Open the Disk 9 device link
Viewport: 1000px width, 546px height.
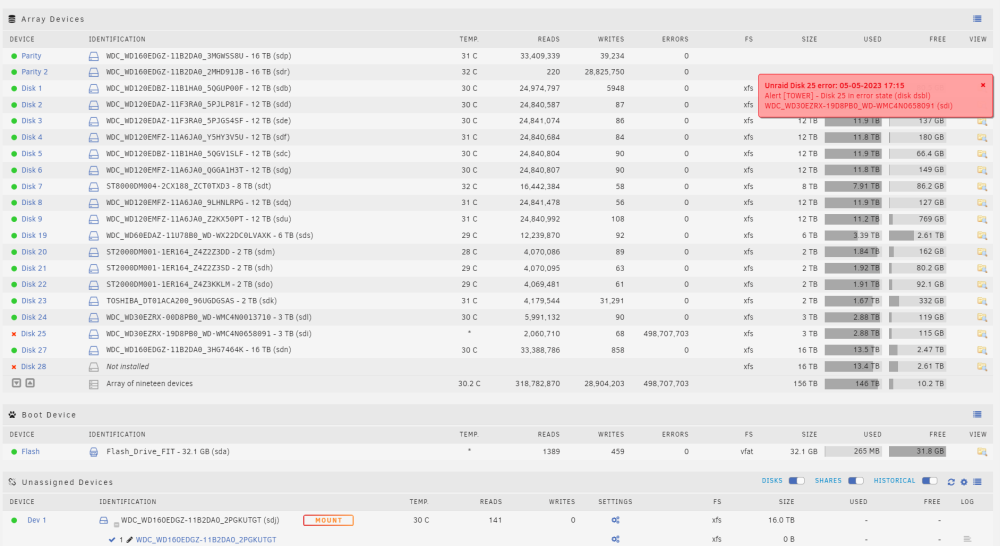32,219
